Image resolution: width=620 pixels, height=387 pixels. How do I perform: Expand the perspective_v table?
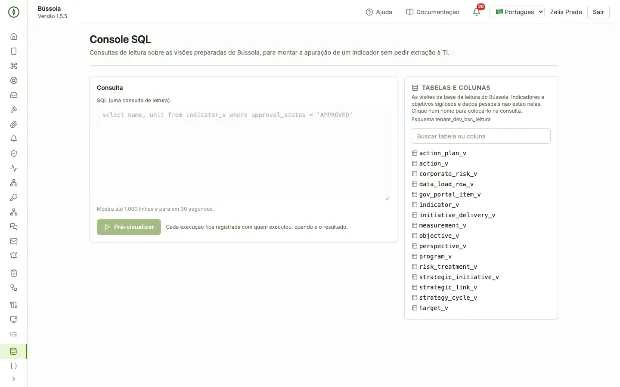tap(439, 246)
